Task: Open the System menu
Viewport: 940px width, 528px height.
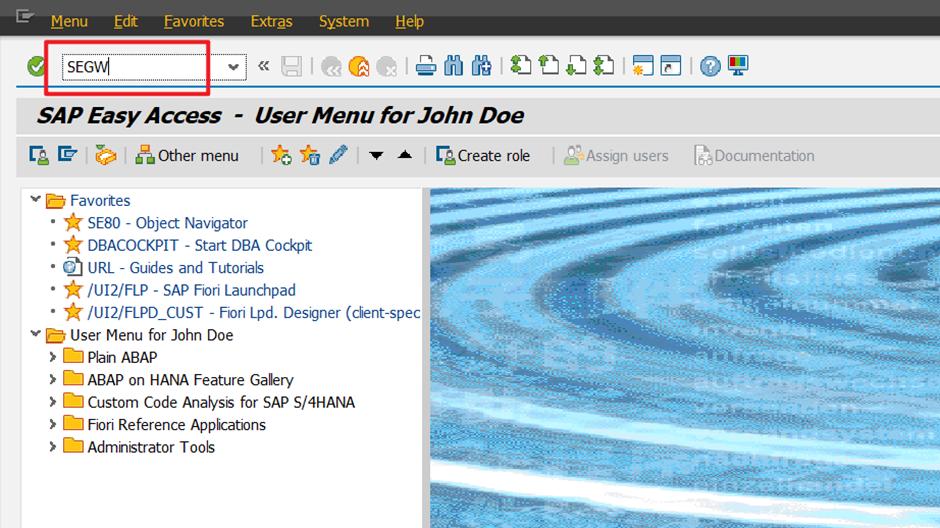Action: (344, 22)
